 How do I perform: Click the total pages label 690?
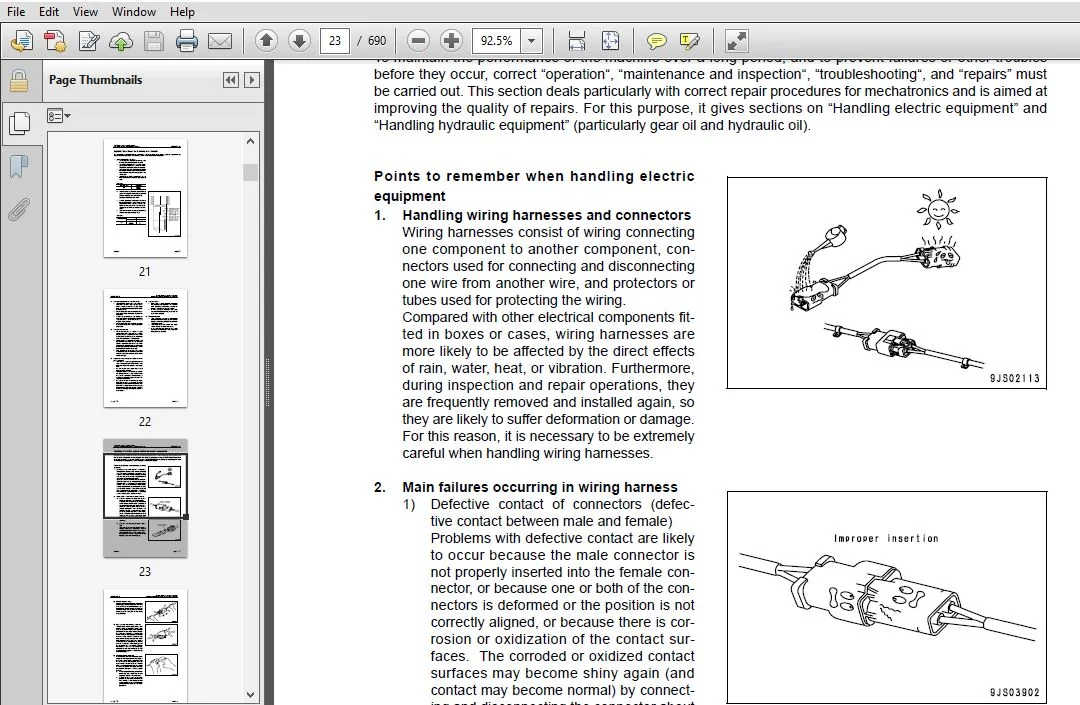pyautogui.click(x=377, y=41)
